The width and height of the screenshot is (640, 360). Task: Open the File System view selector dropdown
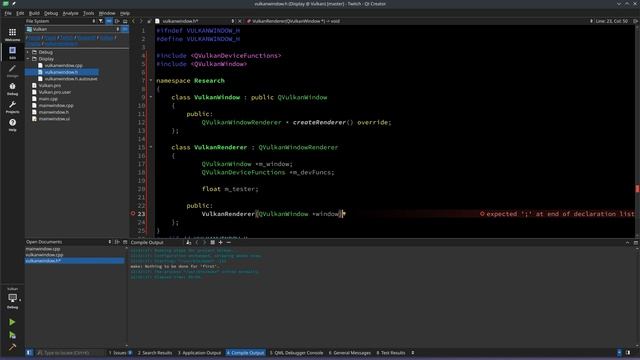(x=60, y=21)
